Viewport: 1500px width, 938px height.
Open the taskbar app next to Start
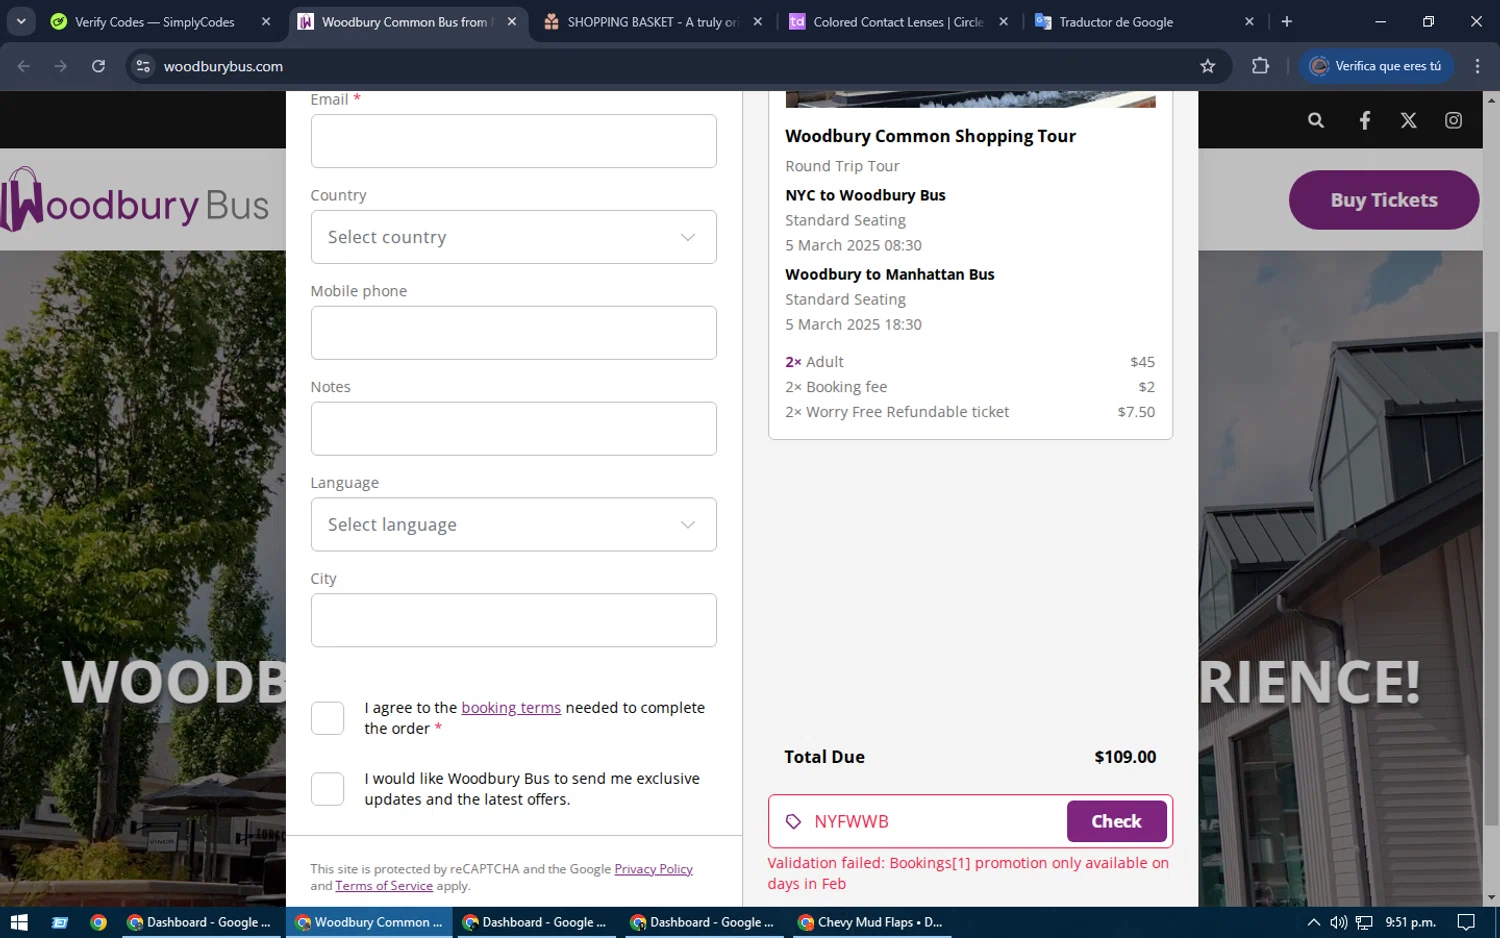pyautogui.click(x=60, y=922)
